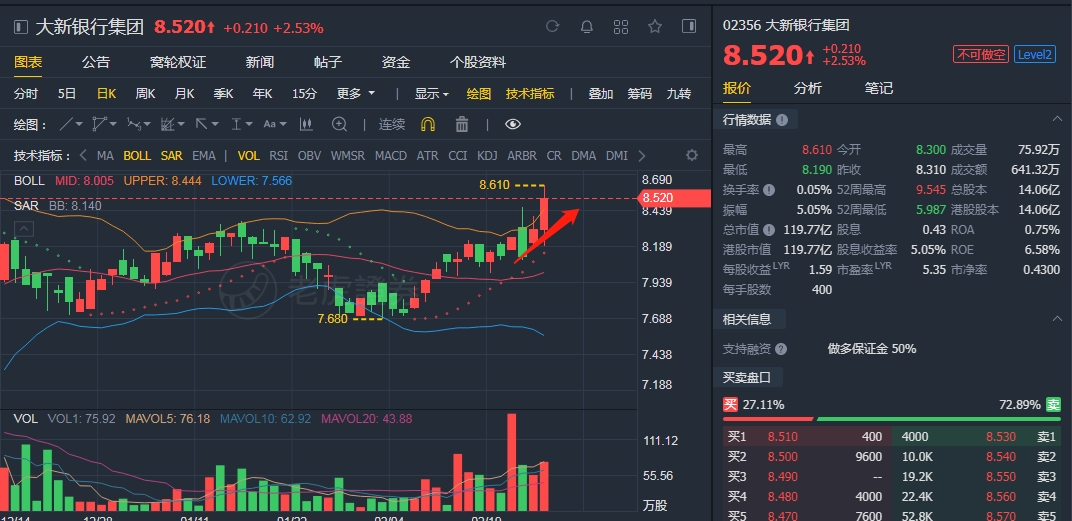Toggle the SAR indicator off

point(172,156)
